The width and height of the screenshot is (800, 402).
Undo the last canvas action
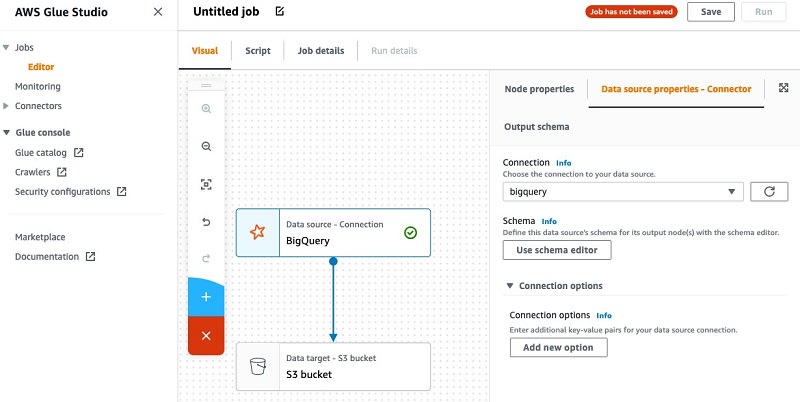coord(206,222)
